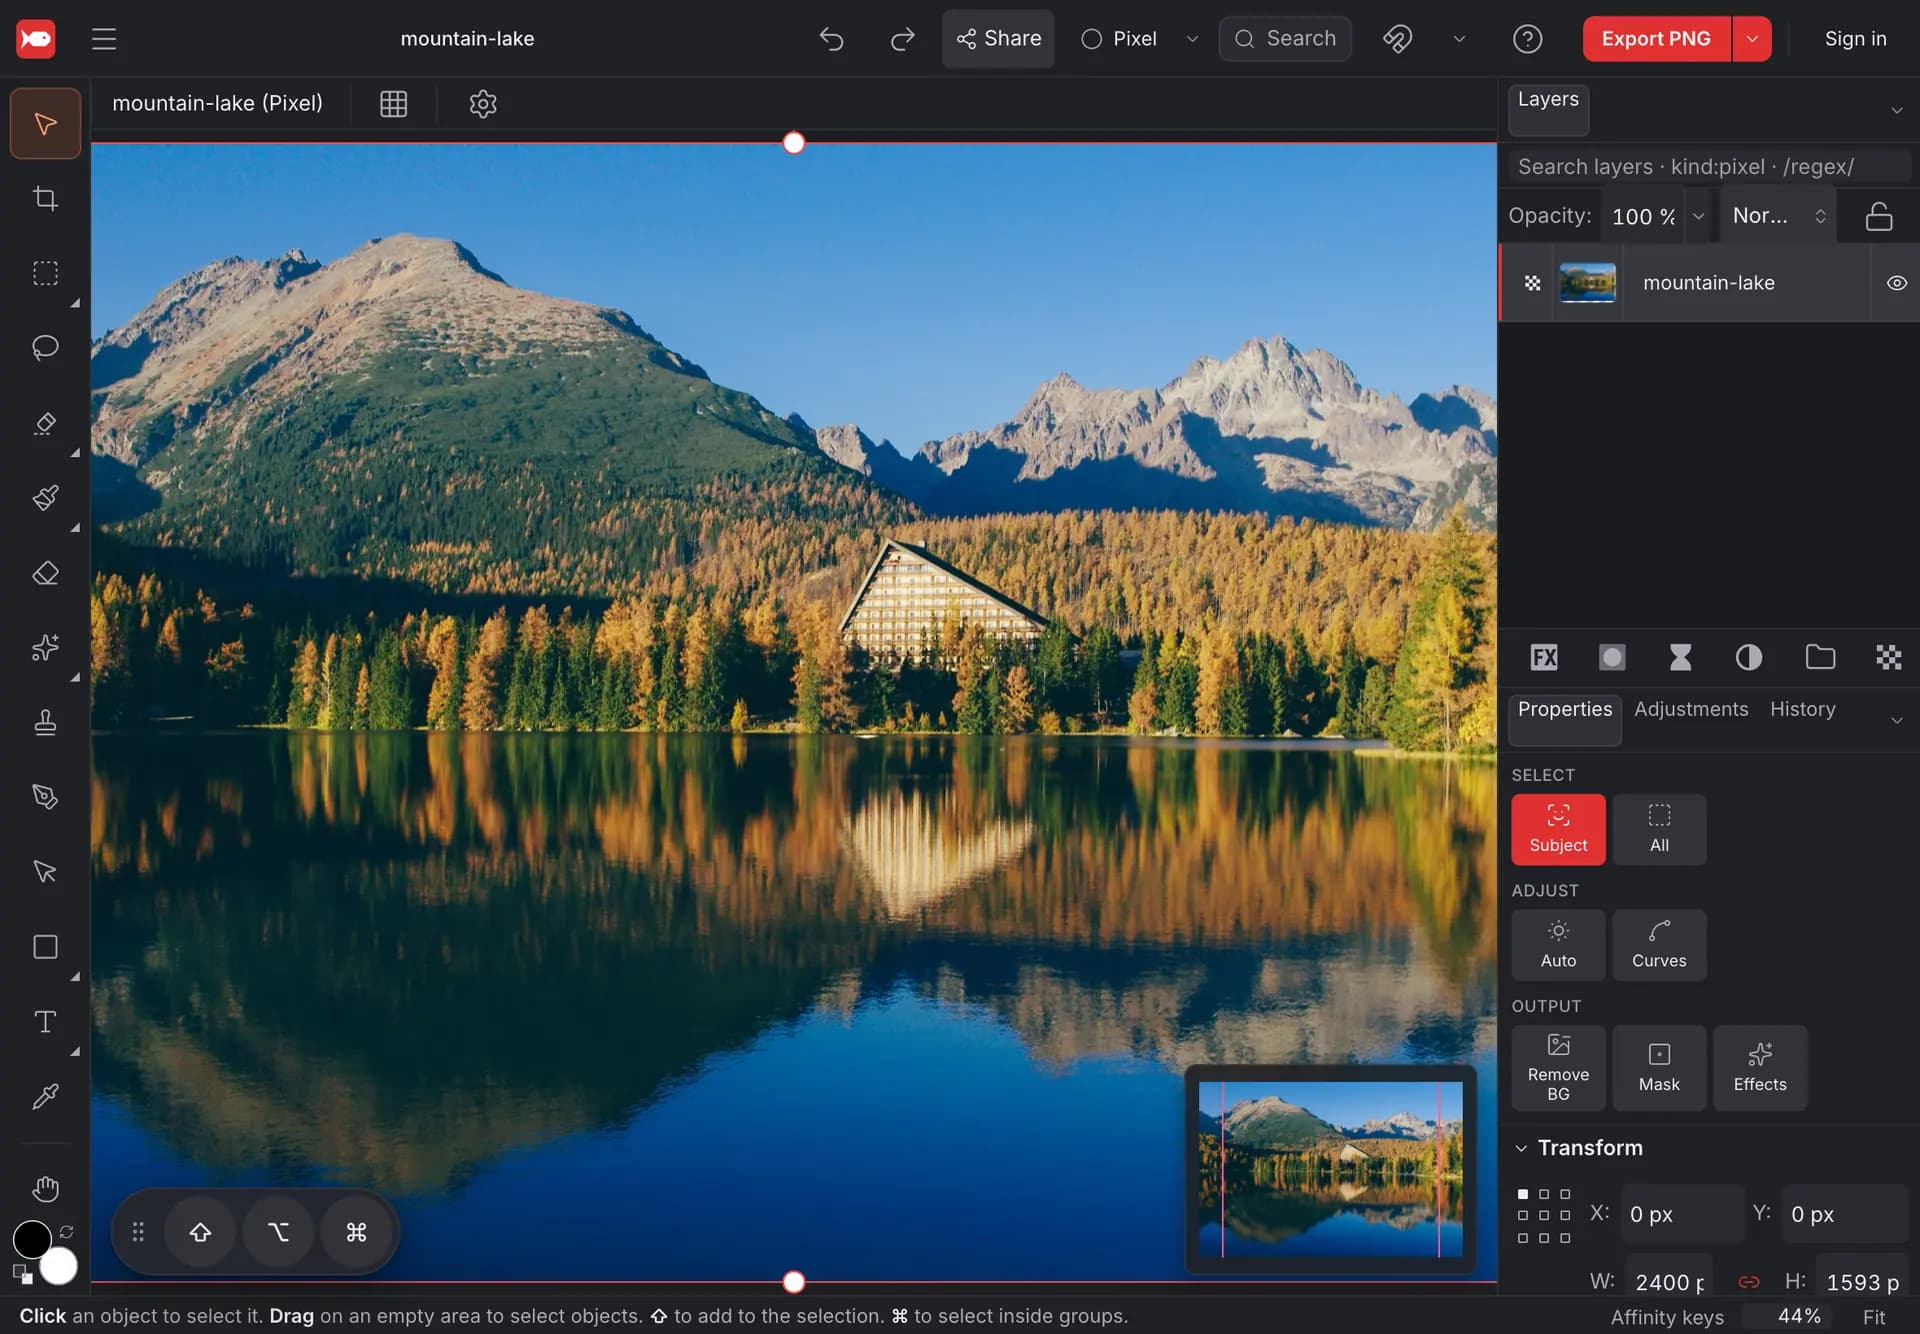This screenshot has height=1334, width=1920.
Task: Click the Remove BG button
Action: [1558, 1068]
